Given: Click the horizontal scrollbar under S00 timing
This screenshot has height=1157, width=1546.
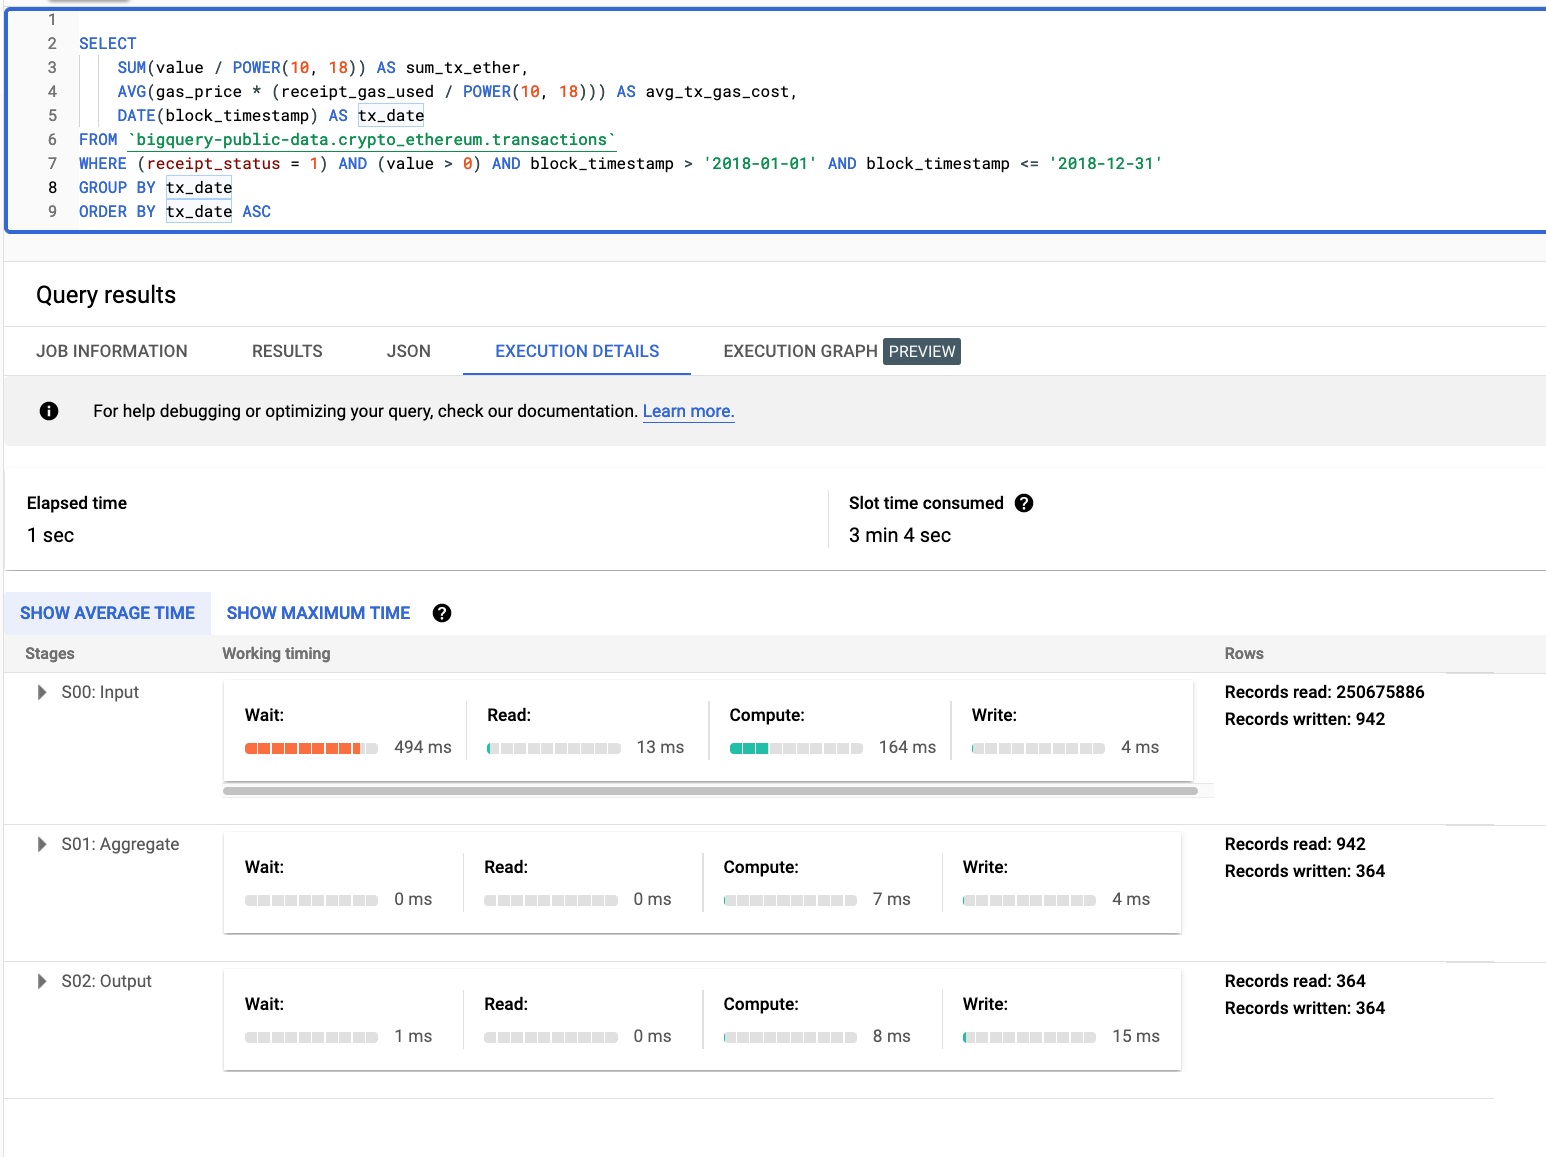Looking at the screenshot, I should click(x=710, y=791).
